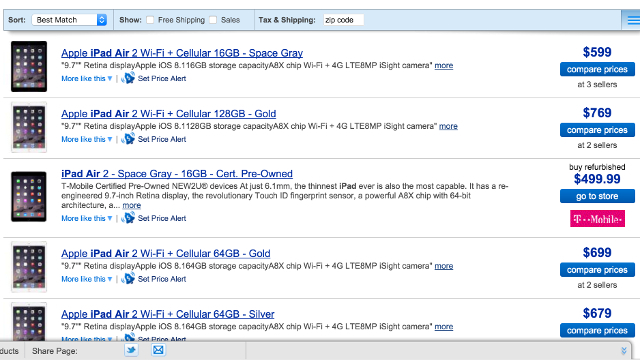Image resolution: width=640 pixels, height=360 pixels.
Task: Expand More like this for 16GB Space Gray
Action: pyautogui.click(x=87, y=78)
